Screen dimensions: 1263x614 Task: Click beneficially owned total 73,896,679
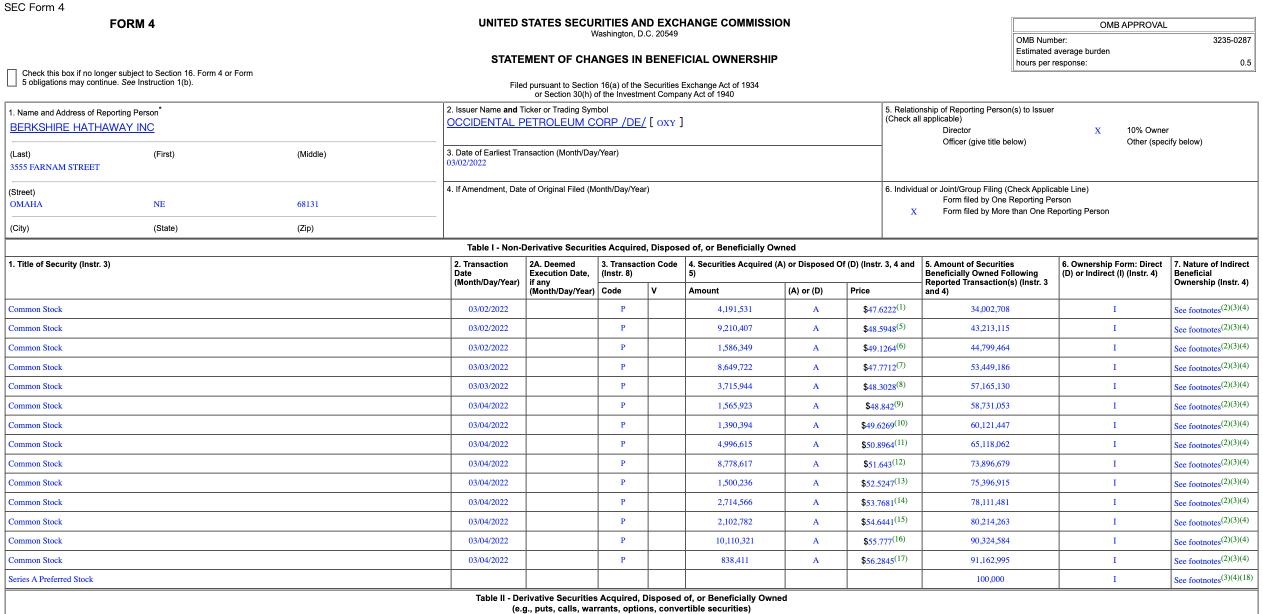coord(990,464)
